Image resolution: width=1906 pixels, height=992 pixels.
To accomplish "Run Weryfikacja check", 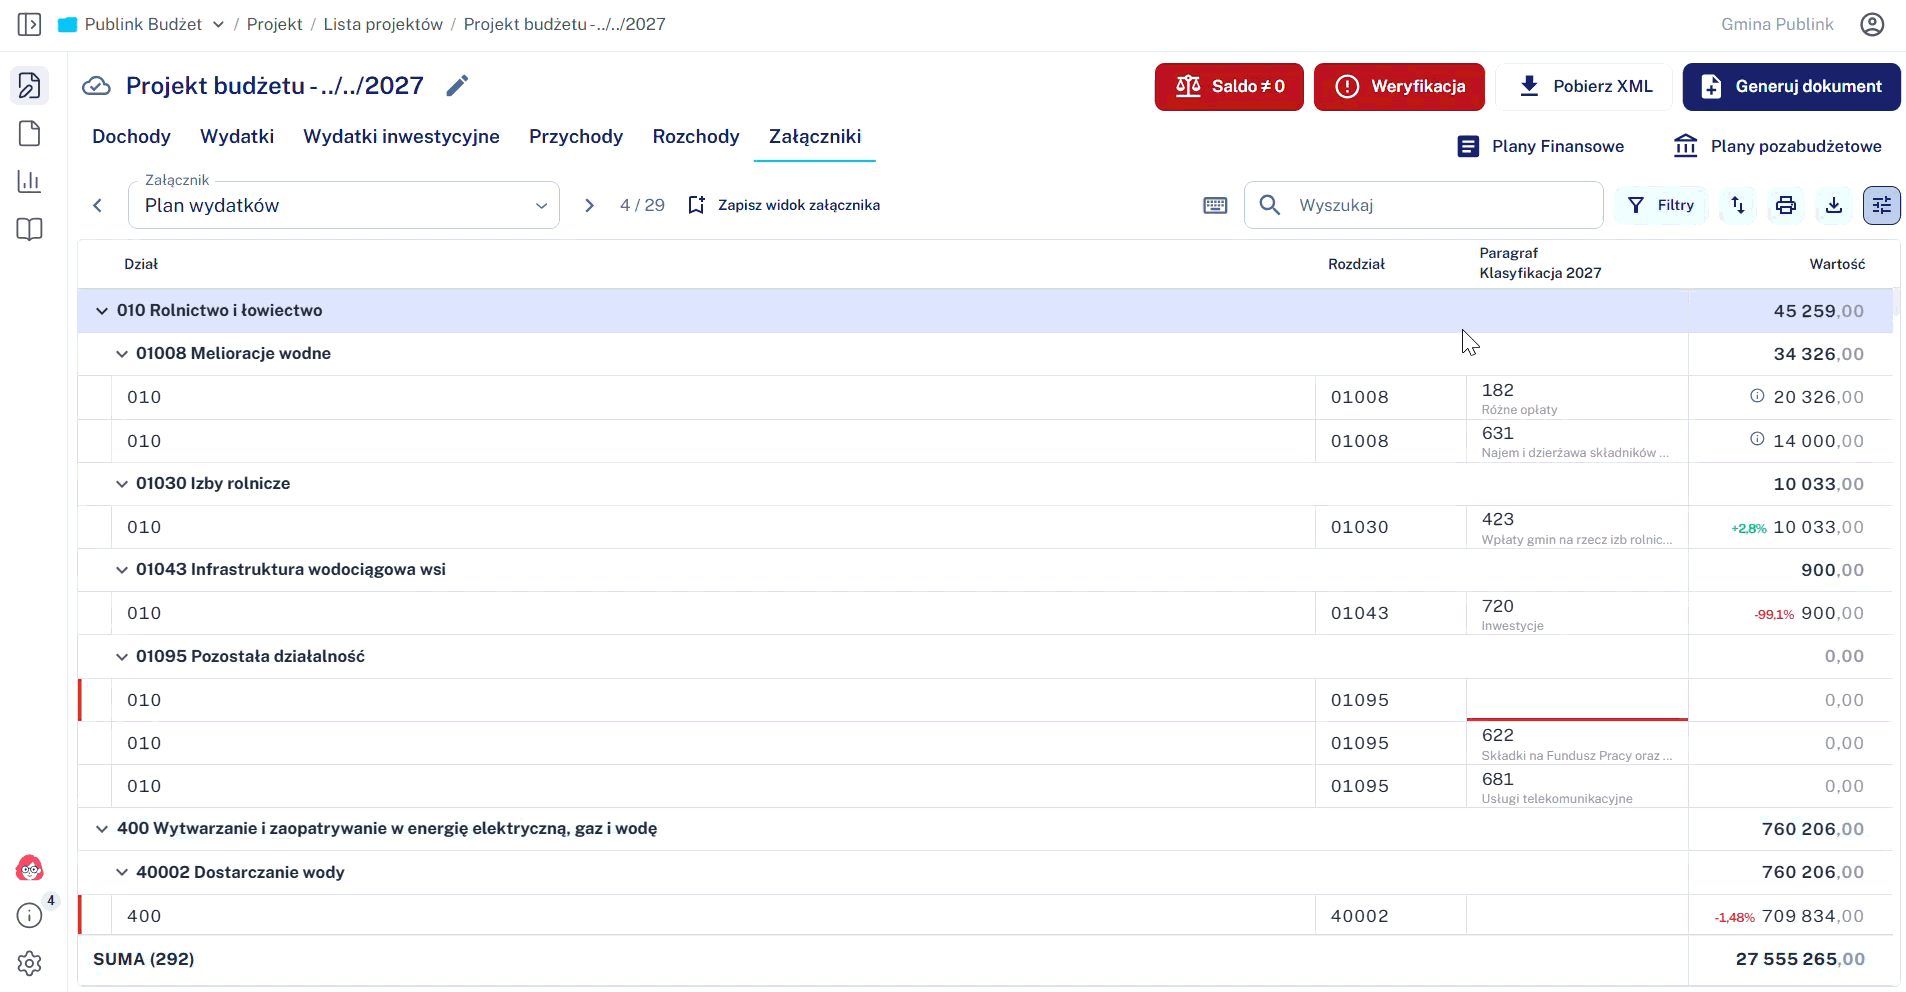I will point(1399,87).
